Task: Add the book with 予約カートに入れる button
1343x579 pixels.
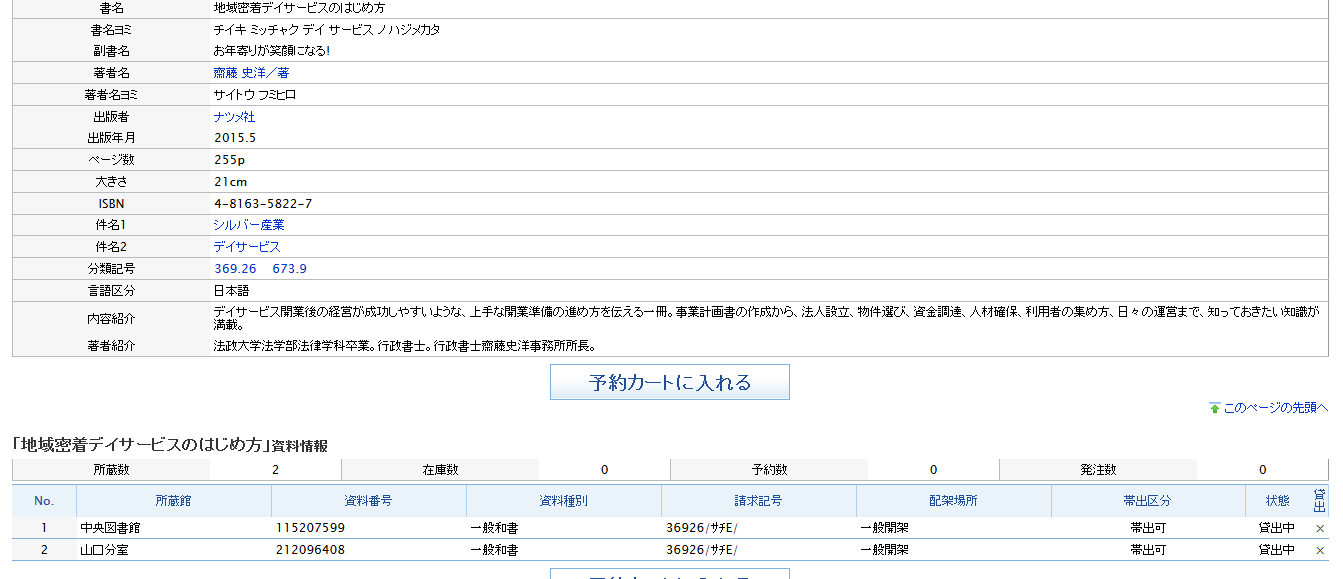Action: pyautogui.click(x=670, y=382)
